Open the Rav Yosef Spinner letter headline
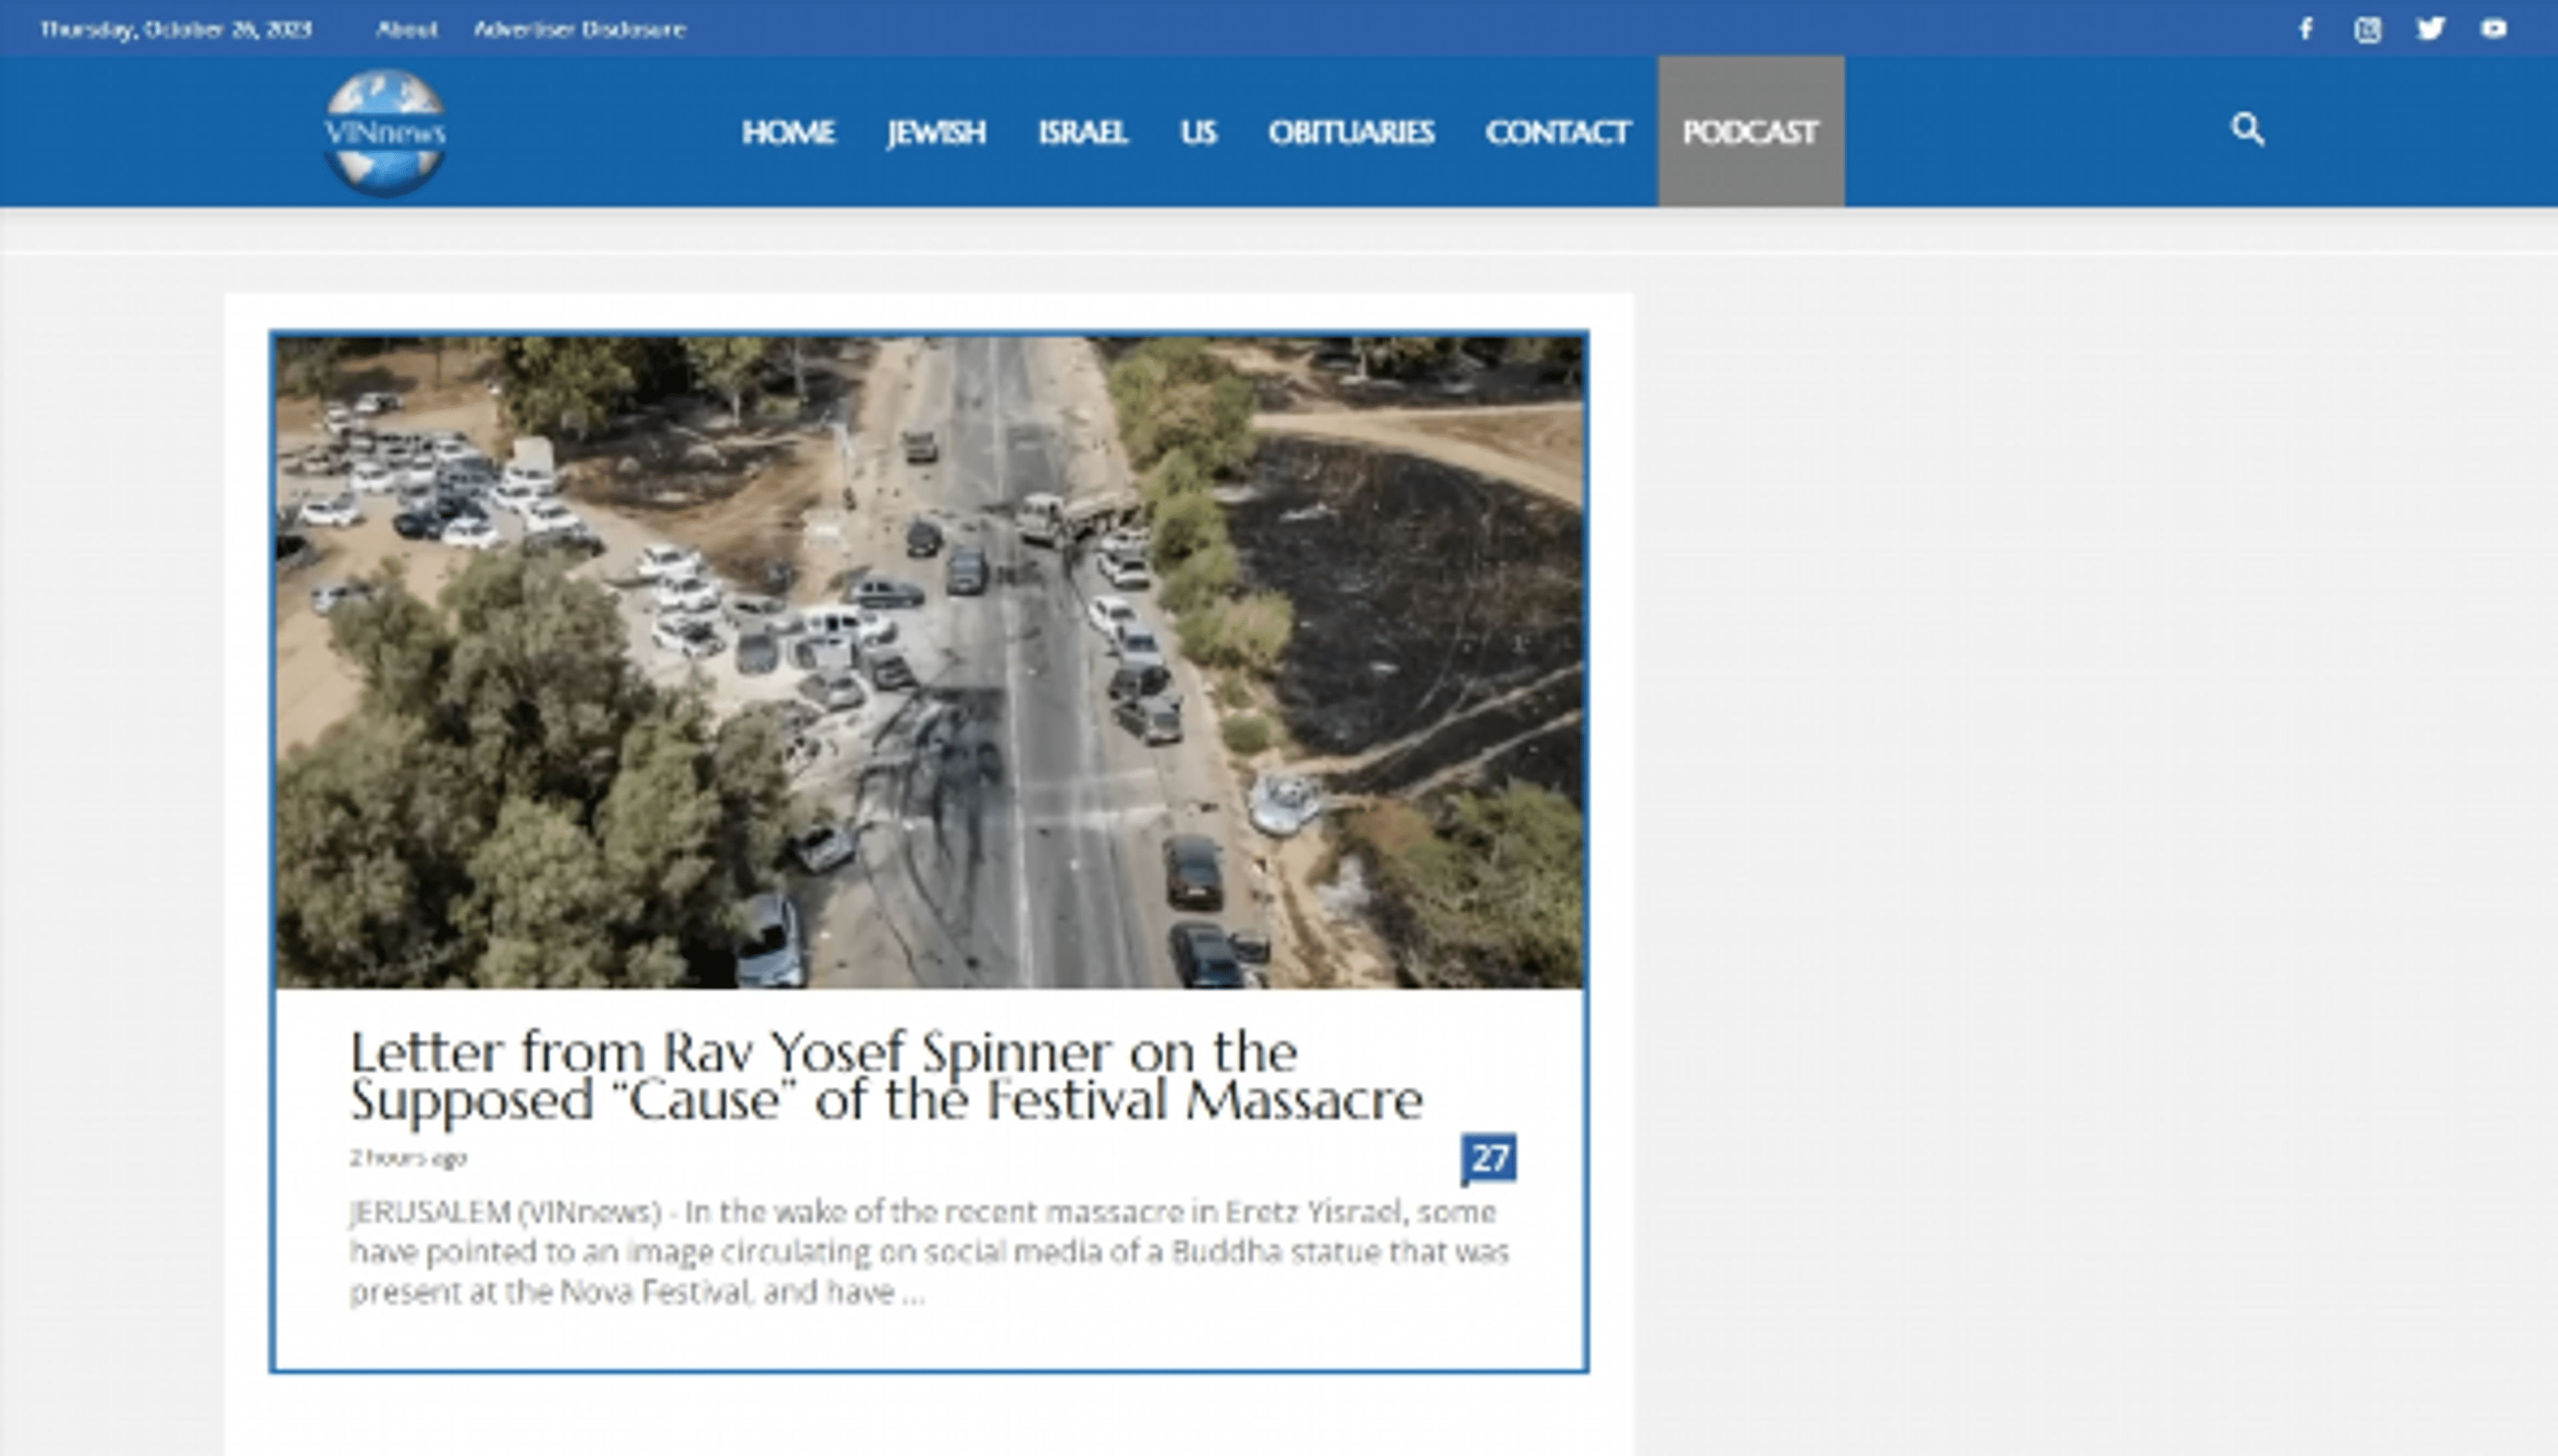This screenshot has height=1456, width=2558. coord(885,1076)
